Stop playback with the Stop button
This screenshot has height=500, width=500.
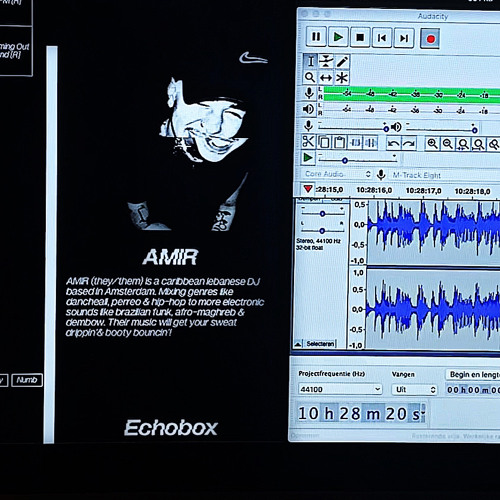click(x=360, y=37)
